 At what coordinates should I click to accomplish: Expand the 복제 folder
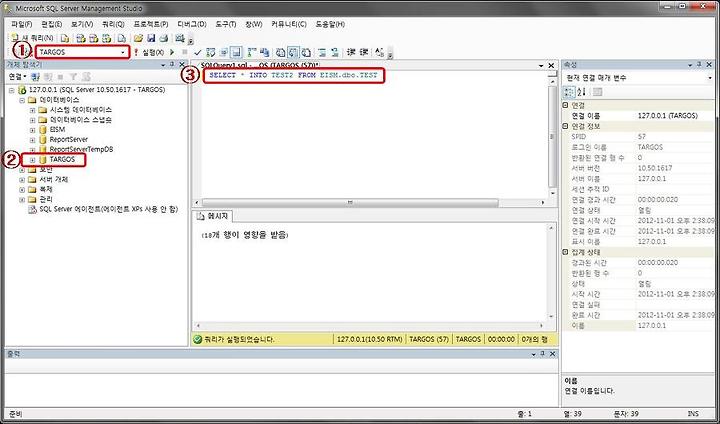pos(22,190)
